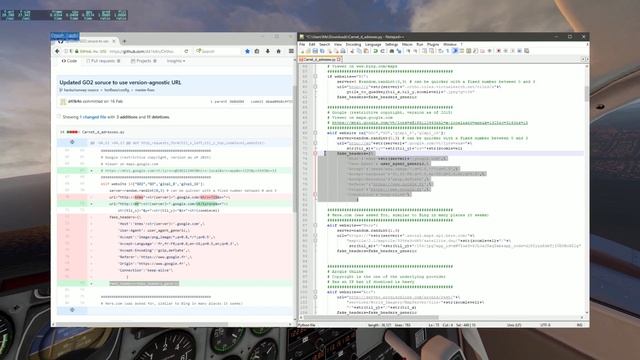Click the Print icon in Notepad++ toolbar
The height and width of the screenshot is (360, 640).
(343, 51)
